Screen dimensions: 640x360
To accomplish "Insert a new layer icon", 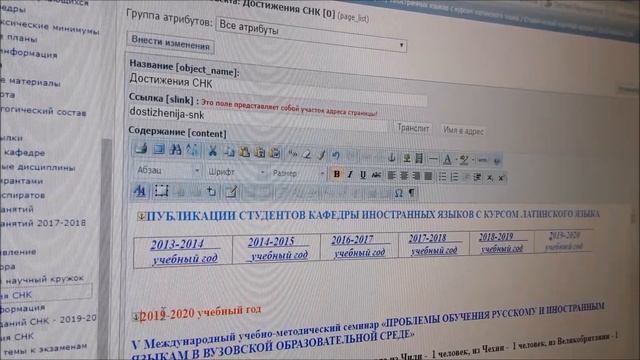I will click(211, 191).
